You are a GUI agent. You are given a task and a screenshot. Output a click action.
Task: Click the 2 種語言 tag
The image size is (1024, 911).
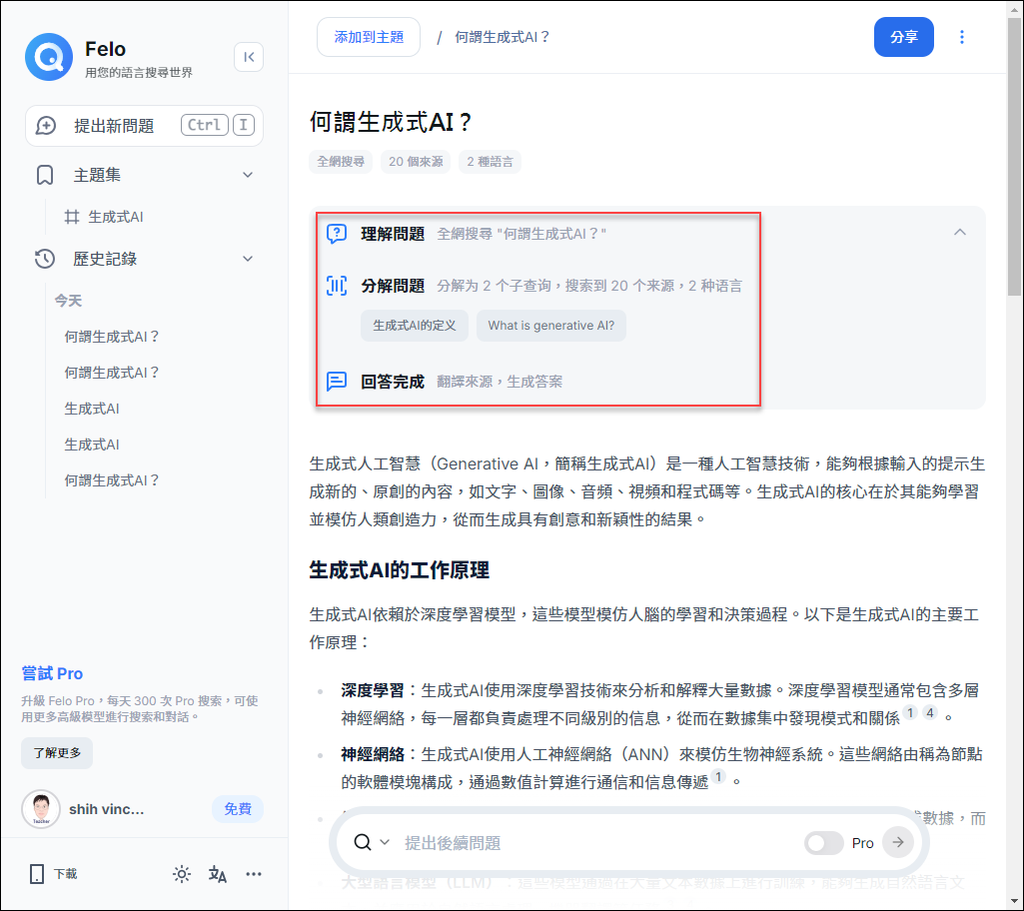490,162
